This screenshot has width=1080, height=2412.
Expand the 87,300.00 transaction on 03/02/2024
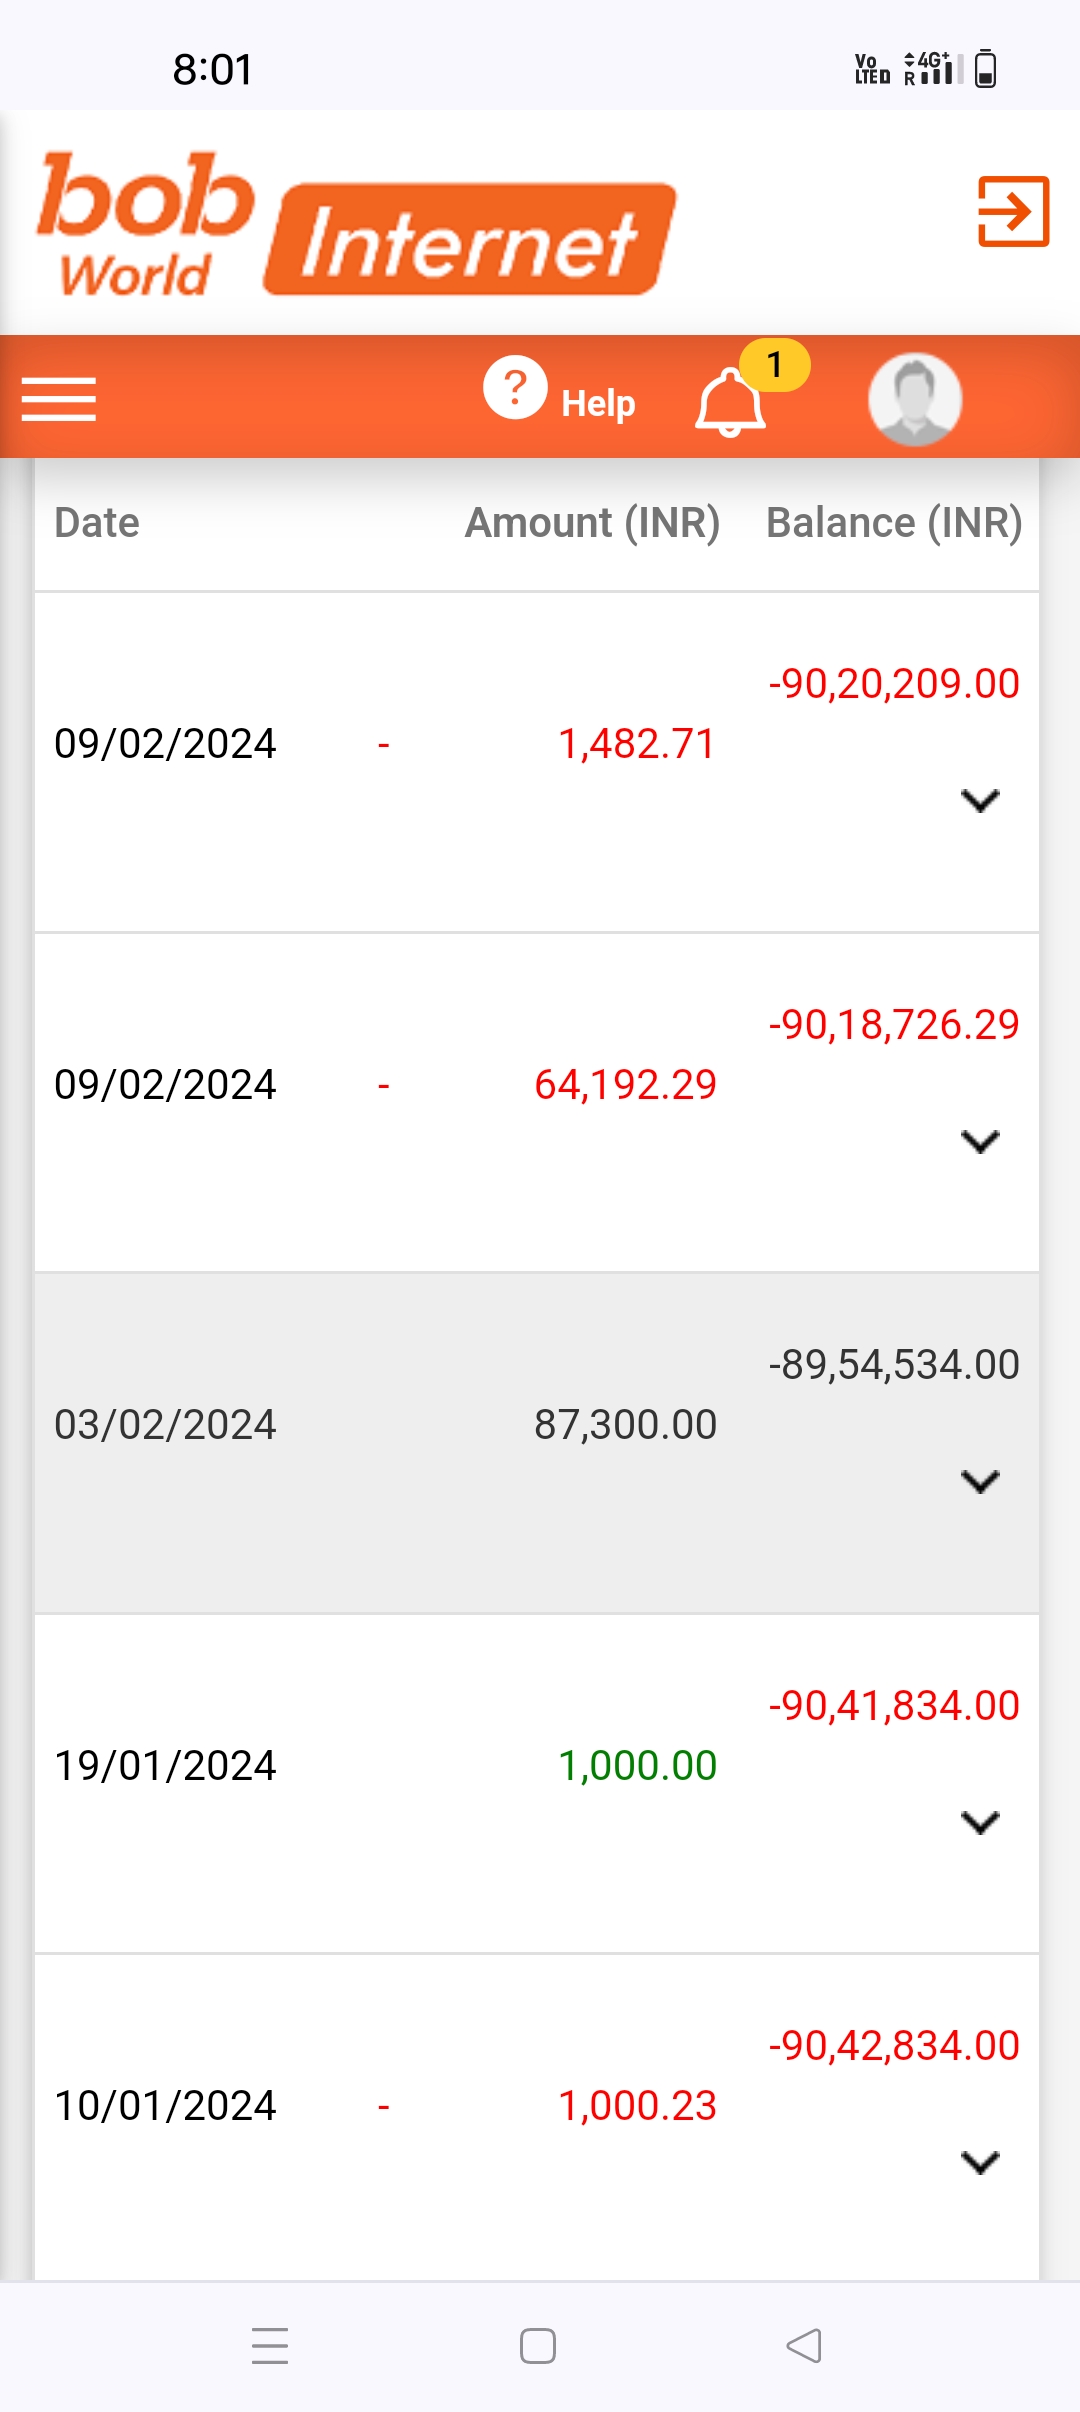pos(980,1481)
